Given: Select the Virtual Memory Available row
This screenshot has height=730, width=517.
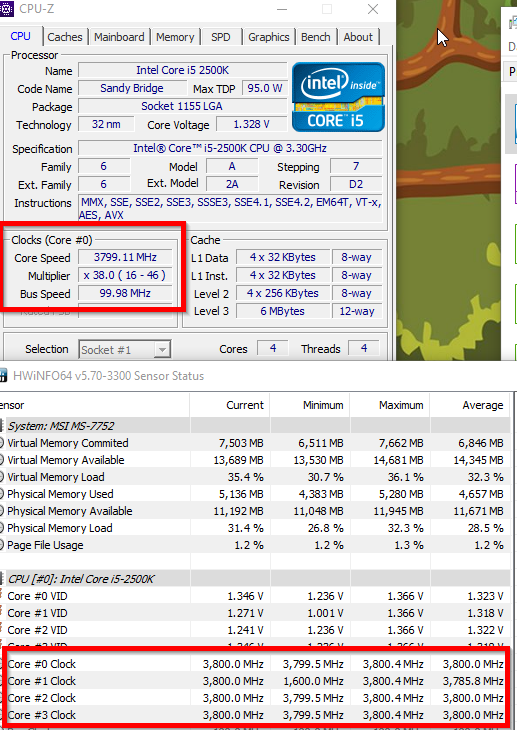Looking at the screenshot, I should click(x=255, y=460).
